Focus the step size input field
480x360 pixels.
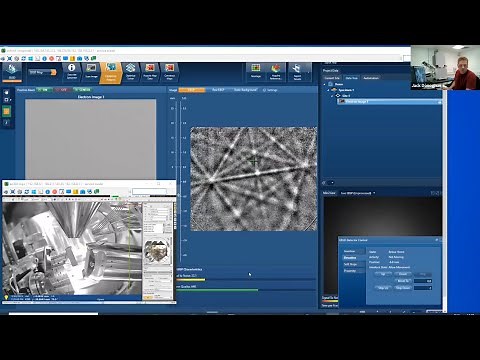click(x=423, y=288)
